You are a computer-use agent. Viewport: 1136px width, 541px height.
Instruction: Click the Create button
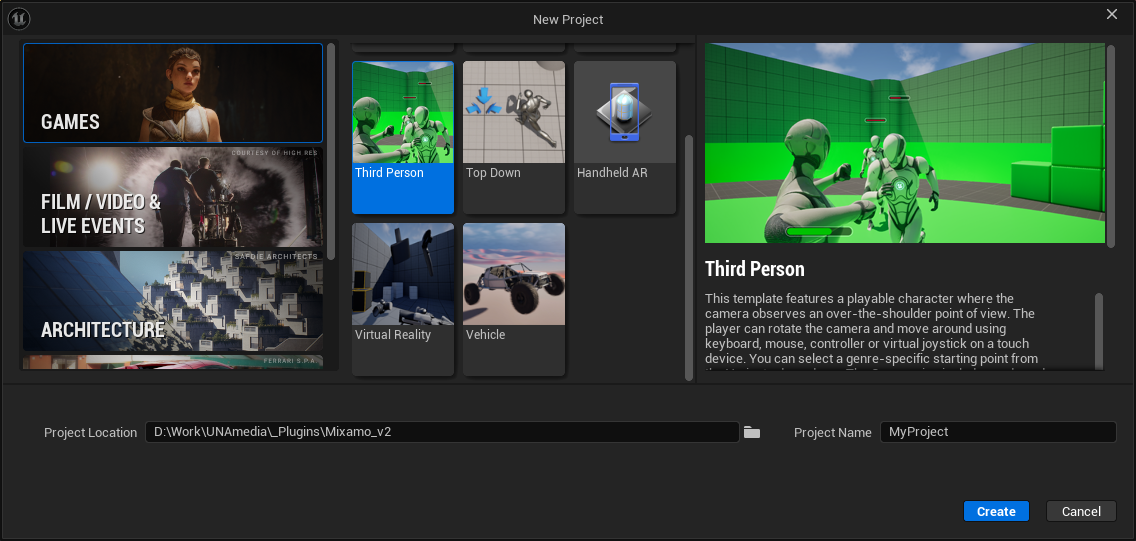(996, 511)
